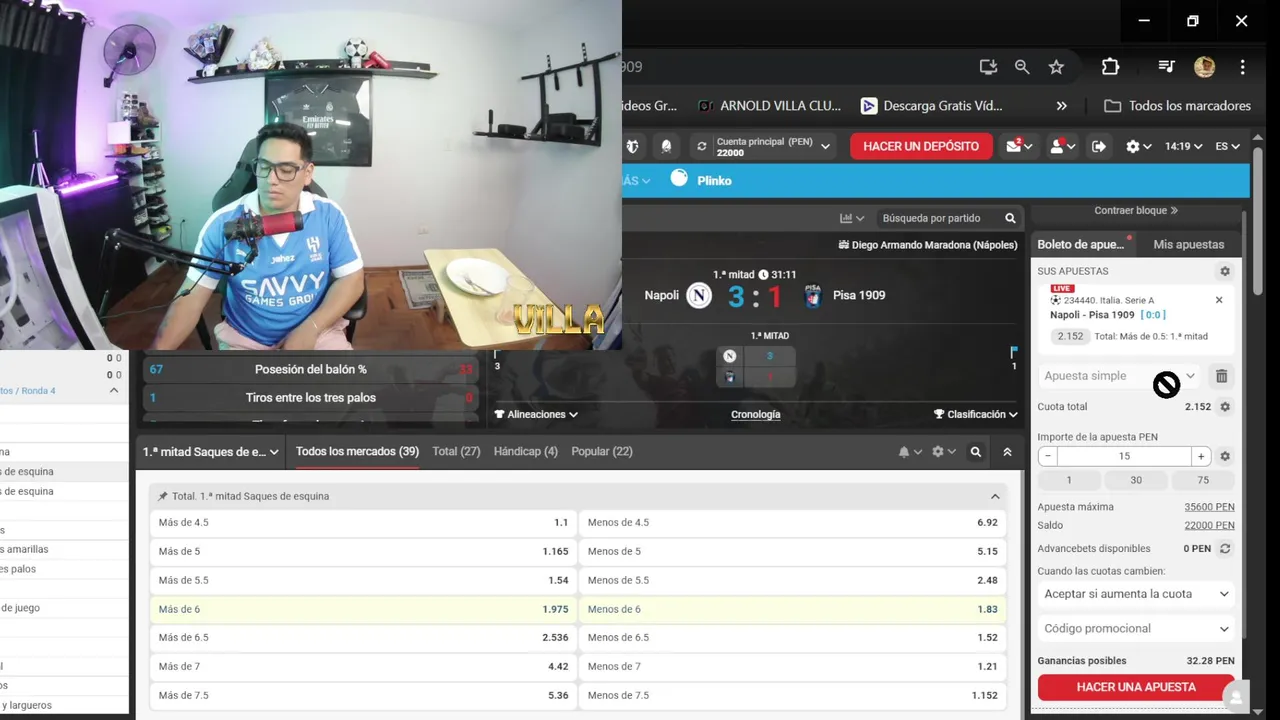
Task: Open the Todos los marcadores bookmarks folder
Action: click(1178, 106)
